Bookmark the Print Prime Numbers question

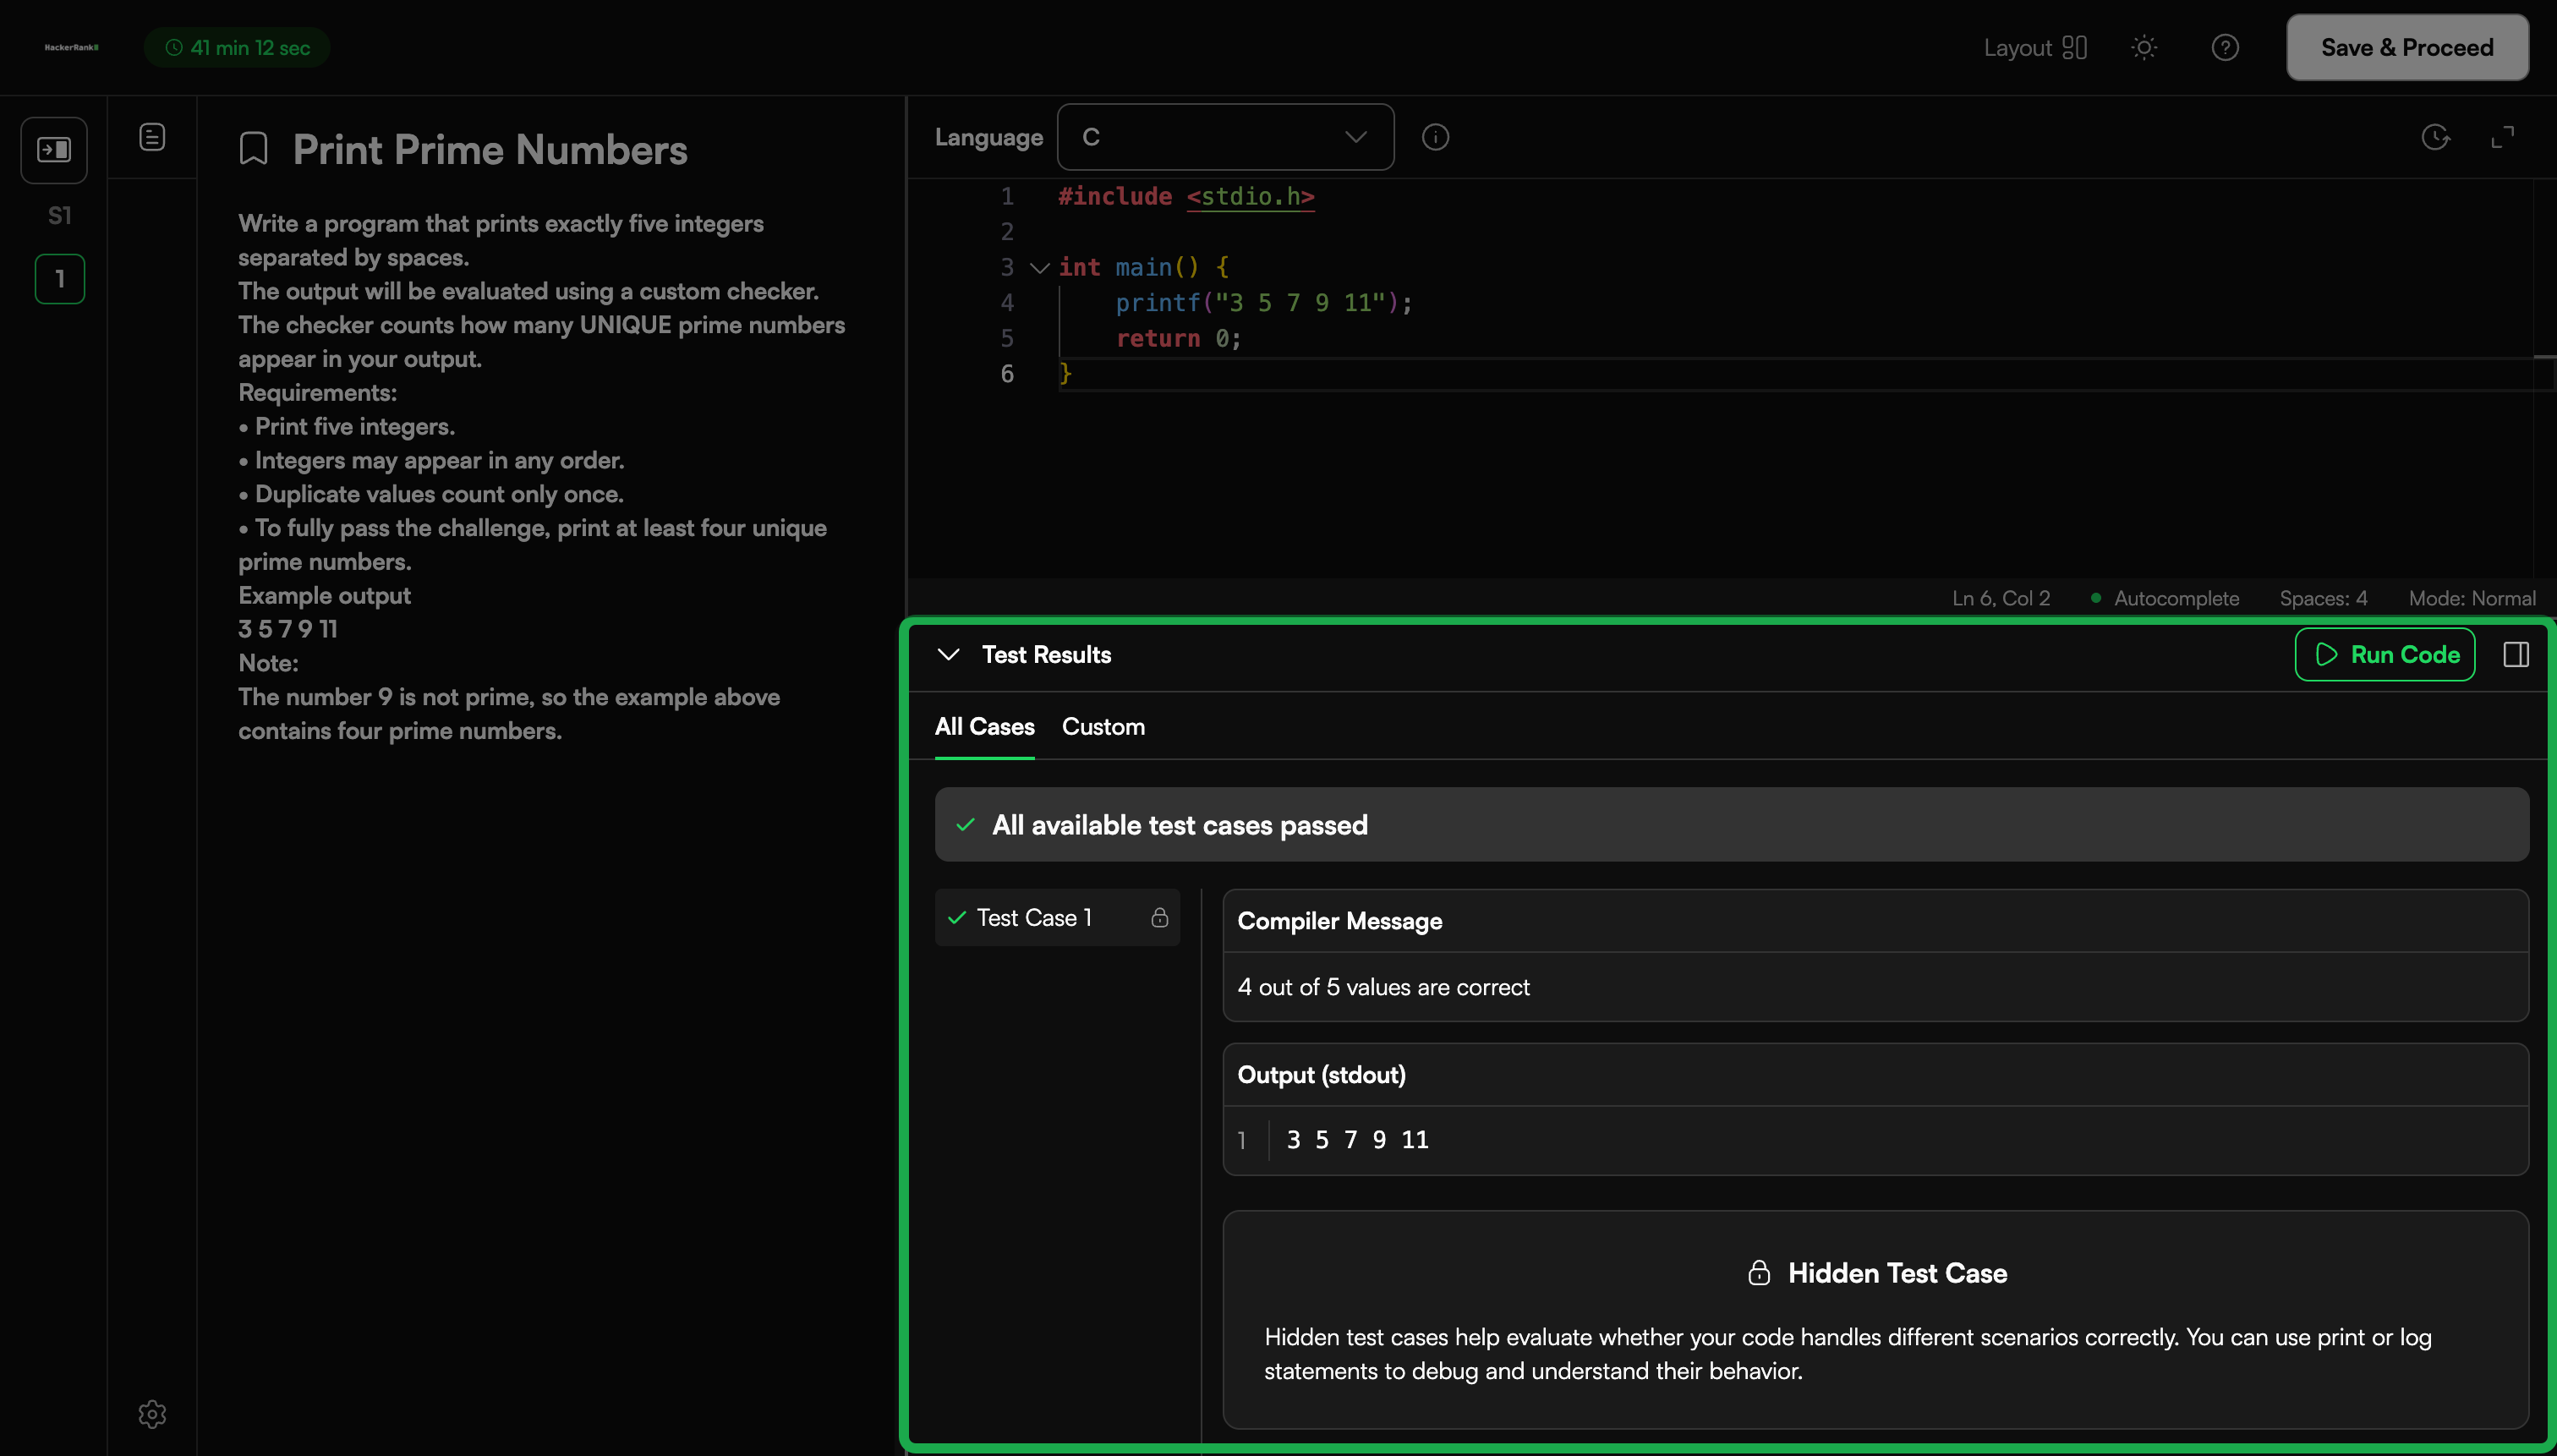click(254, 150)
